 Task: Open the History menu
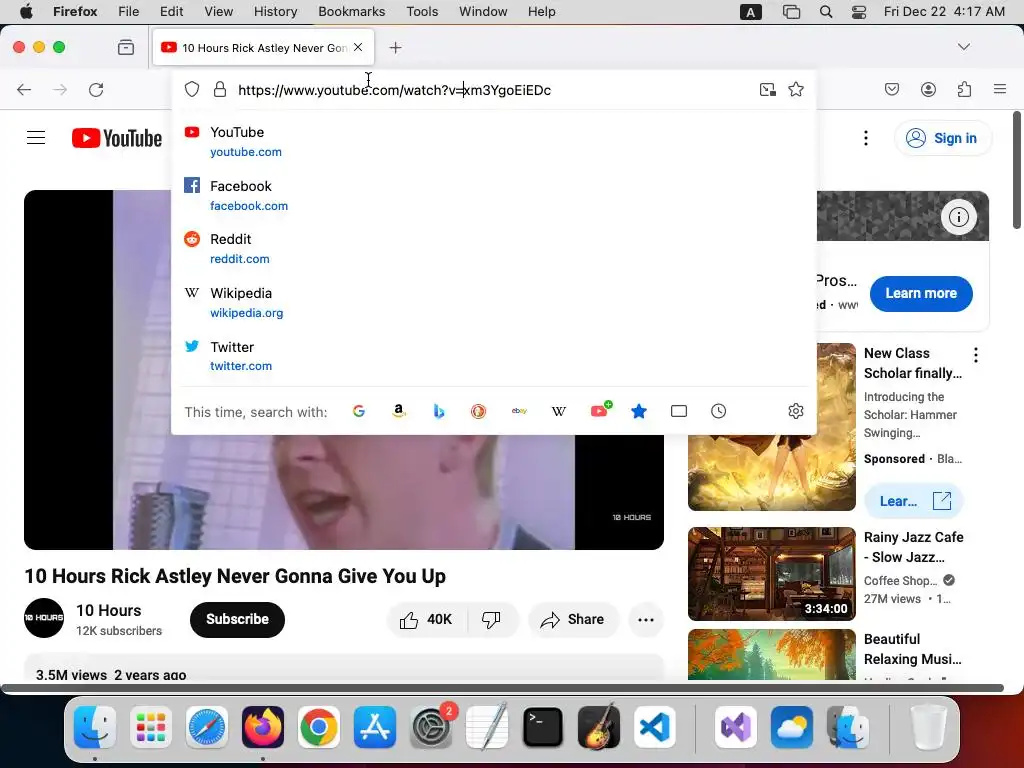pyautogui.click(x=276, y=12)
